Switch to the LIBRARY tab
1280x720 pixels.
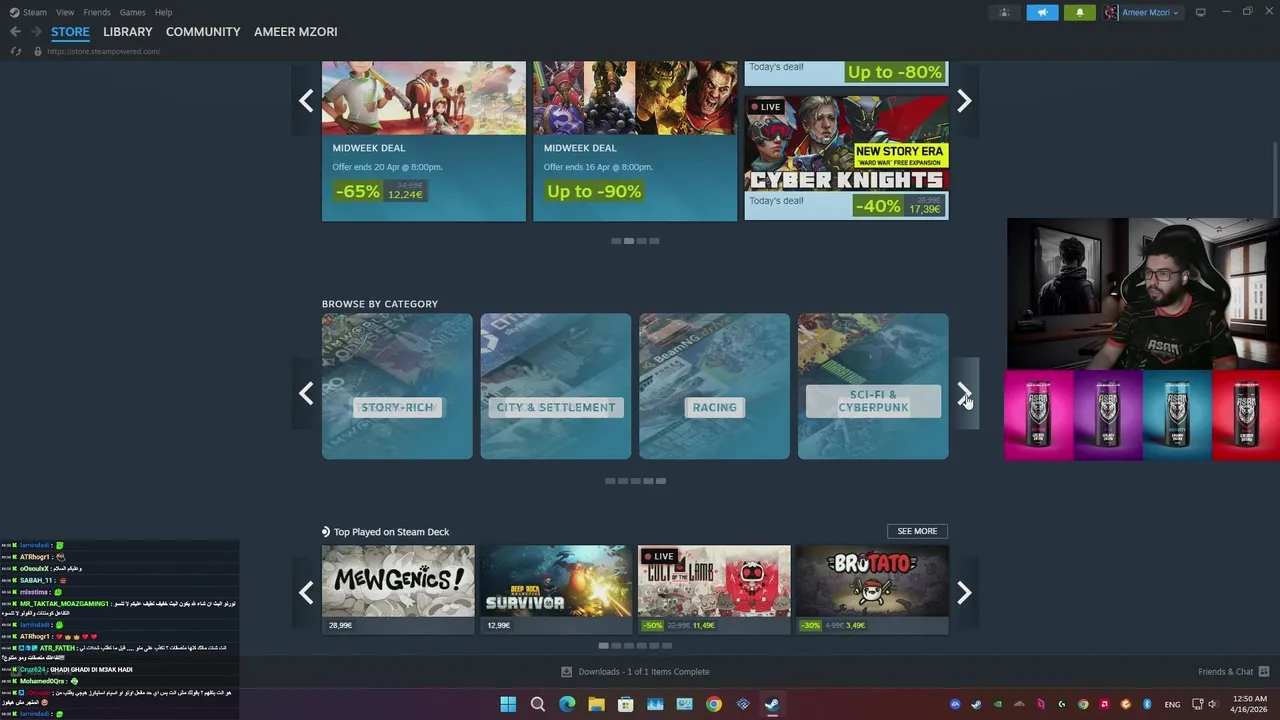coord(128,32)
